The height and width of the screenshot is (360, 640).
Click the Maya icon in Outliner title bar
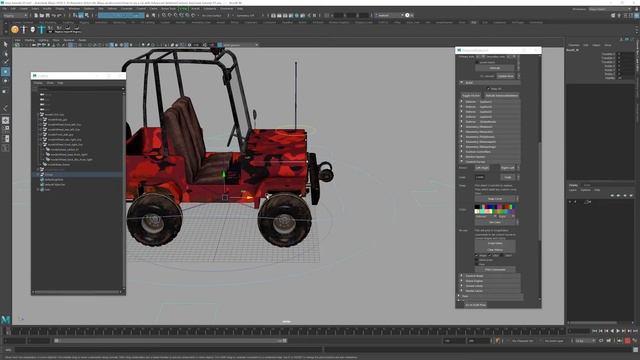click(35, 76)
